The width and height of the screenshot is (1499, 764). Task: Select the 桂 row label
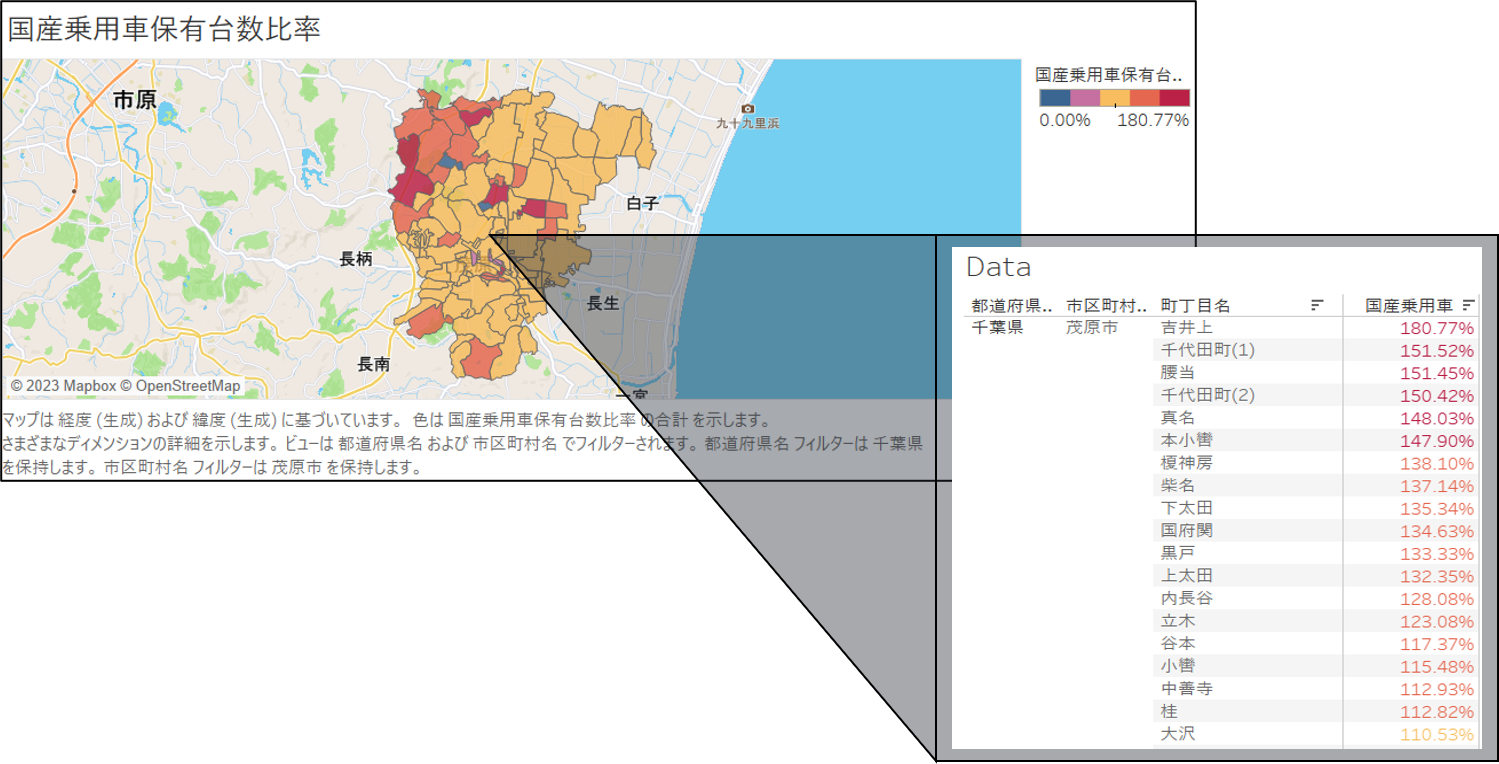pos(1169,711)
